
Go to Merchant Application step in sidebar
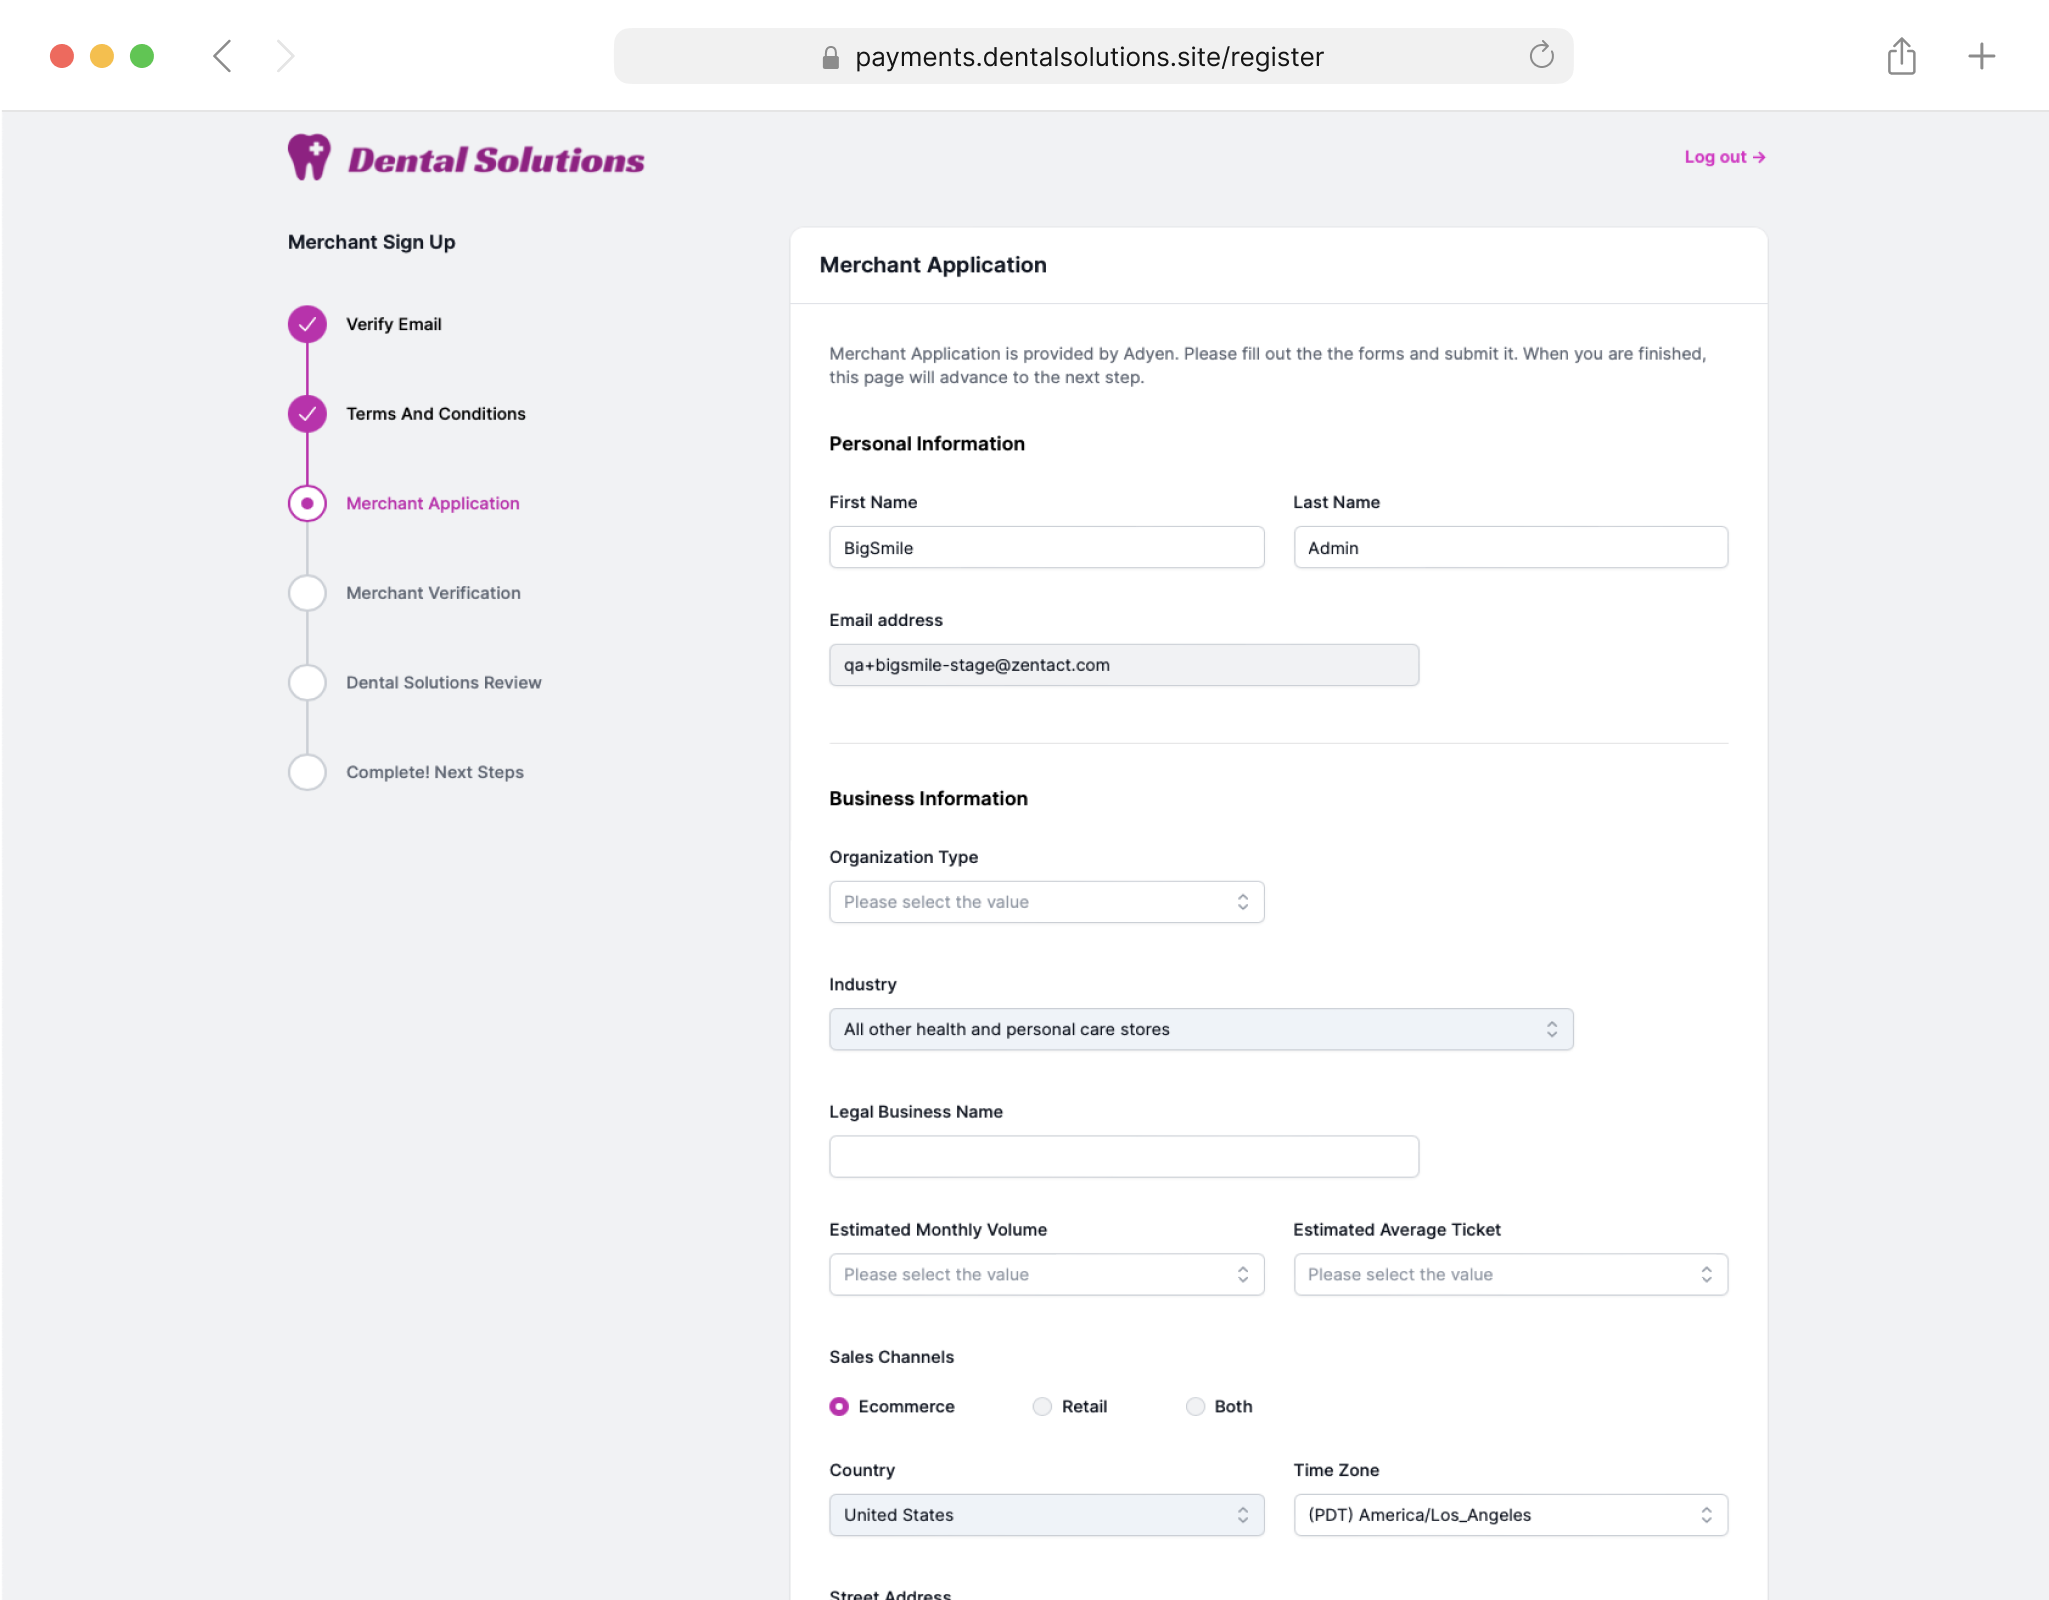click(432, 503)
